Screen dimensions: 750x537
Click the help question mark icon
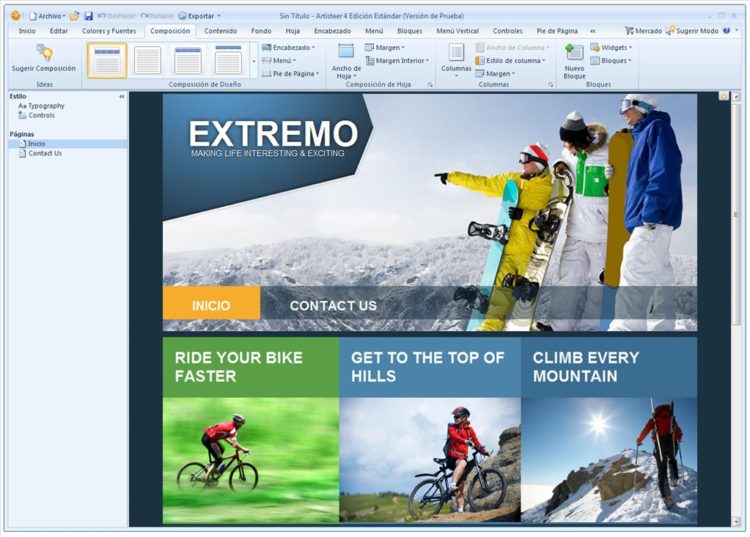(726, 31)
